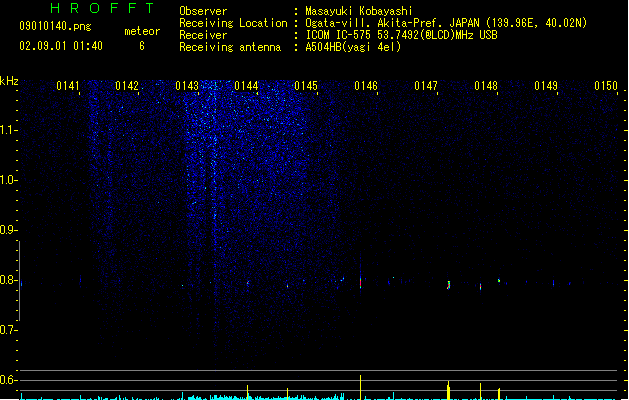The height and width of the screenshot is (400, 629).
Task: Click the 0143 time marker
Action: pos(187,86)
